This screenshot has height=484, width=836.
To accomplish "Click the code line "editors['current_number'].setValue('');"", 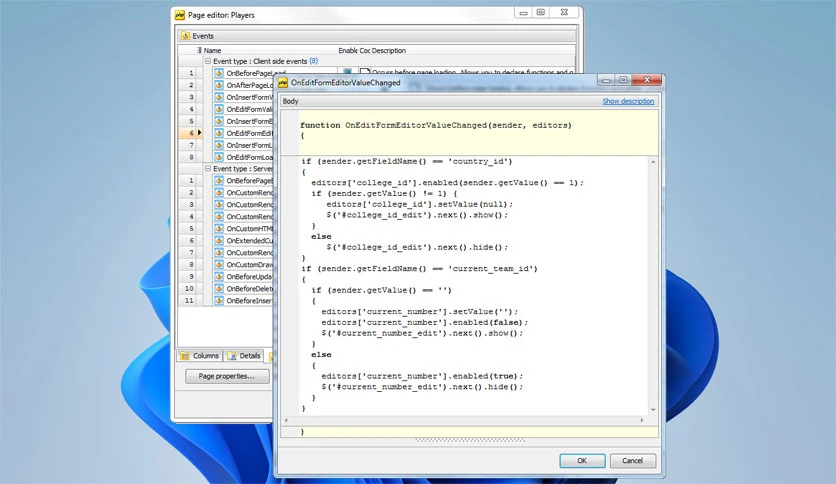I will pos(420,312).
